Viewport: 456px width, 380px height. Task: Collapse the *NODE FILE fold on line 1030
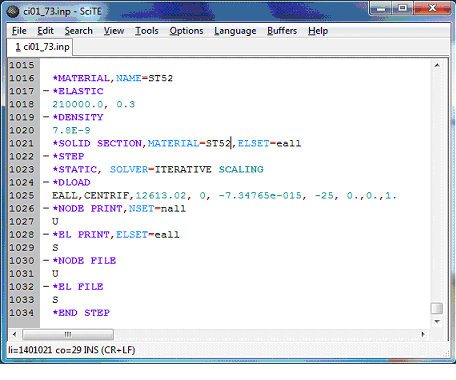pos(46,260)
